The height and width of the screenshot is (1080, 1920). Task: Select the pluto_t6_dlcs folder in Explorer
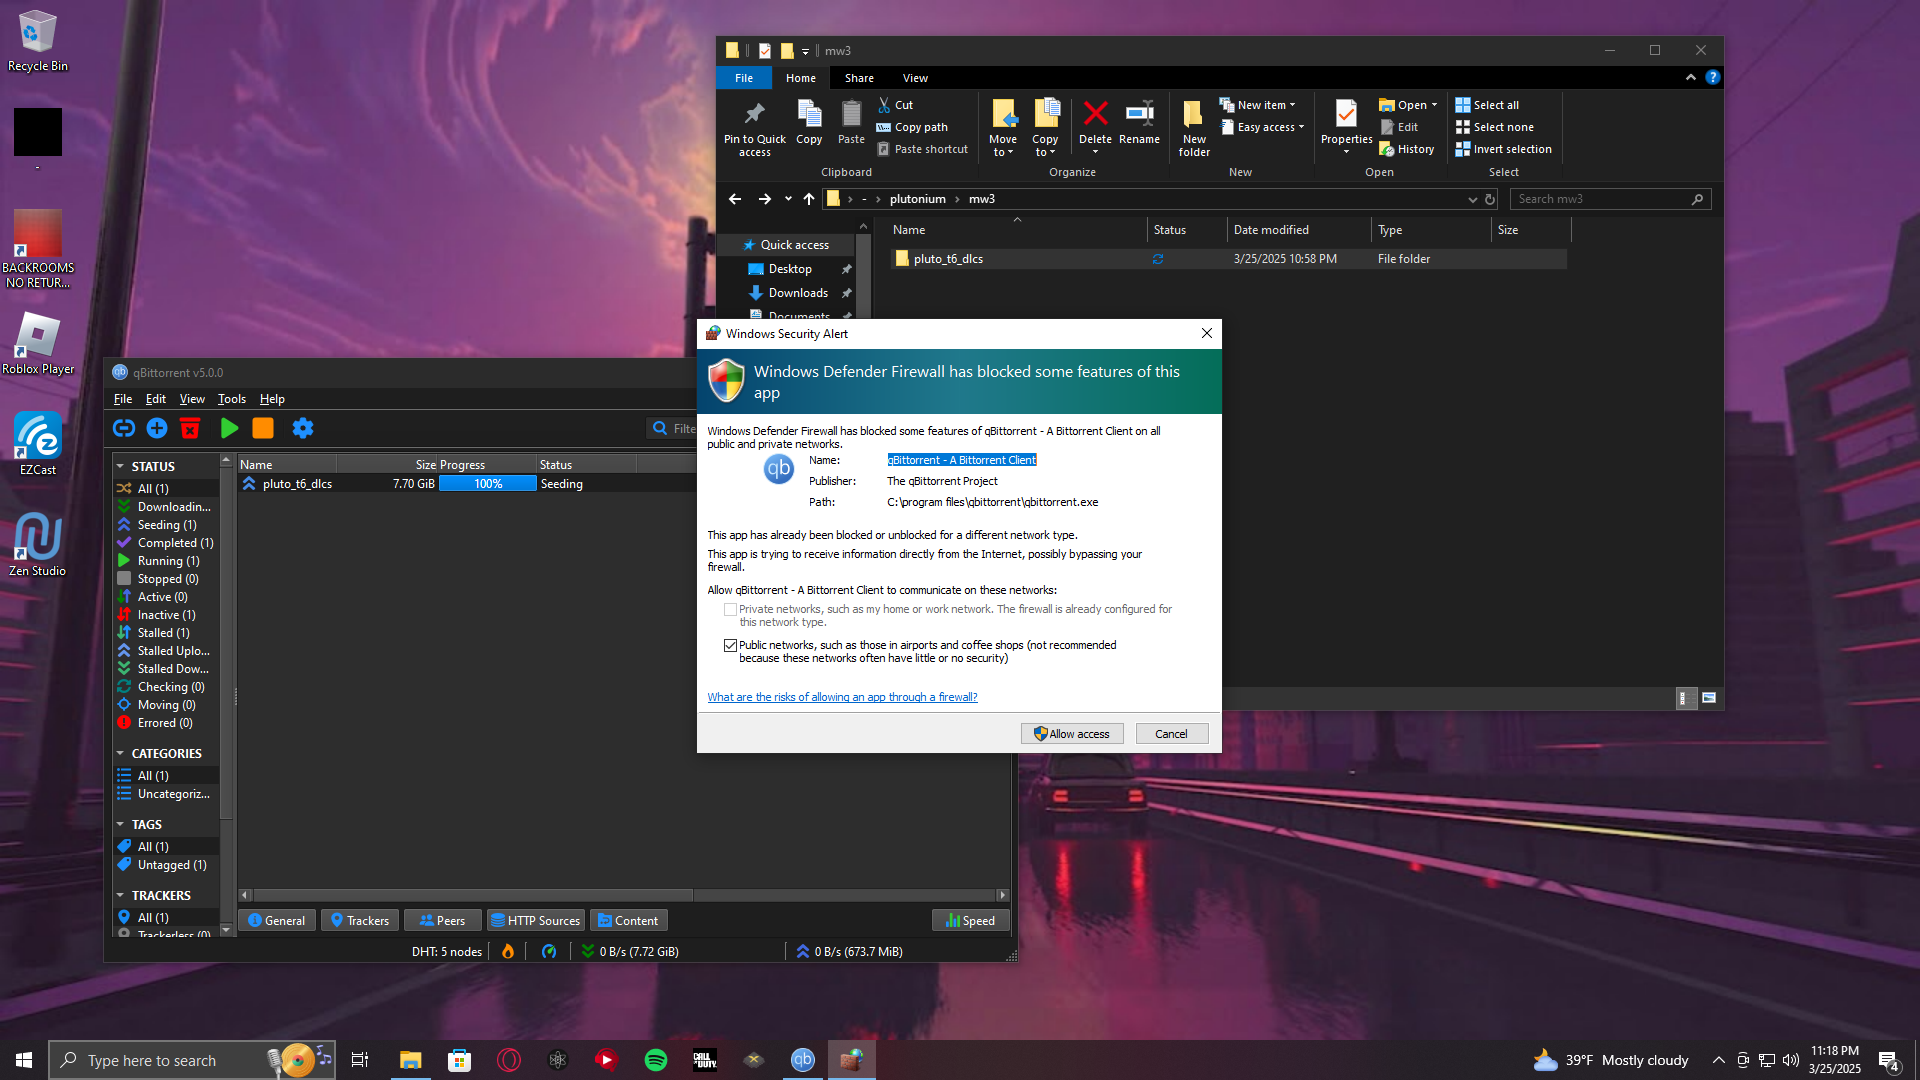[x=1228, y=259]
